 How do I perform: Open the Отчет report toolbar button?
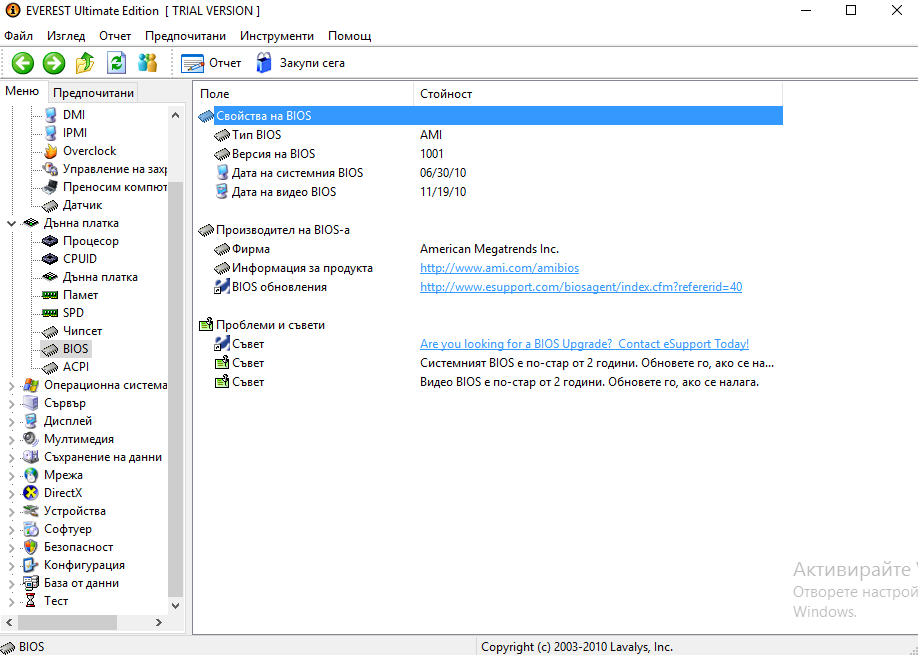[x=211, y=63]
